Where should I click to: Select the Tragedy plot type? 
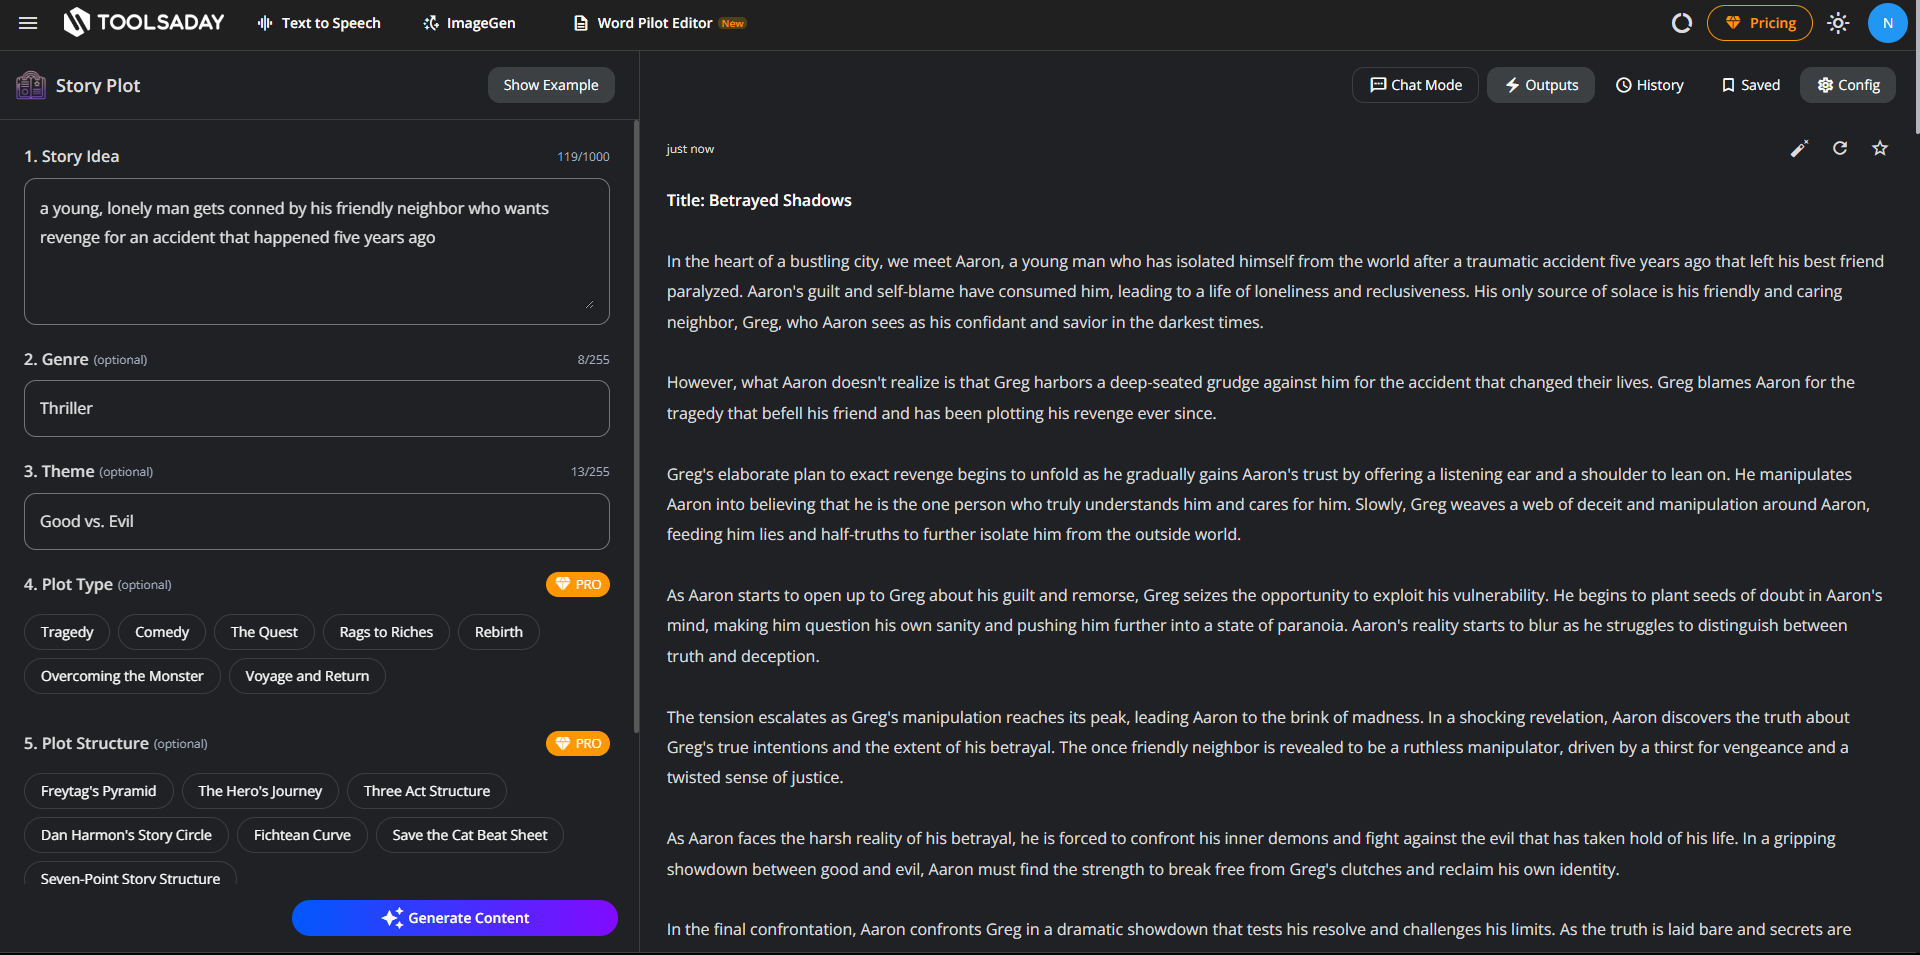[67, 632]
